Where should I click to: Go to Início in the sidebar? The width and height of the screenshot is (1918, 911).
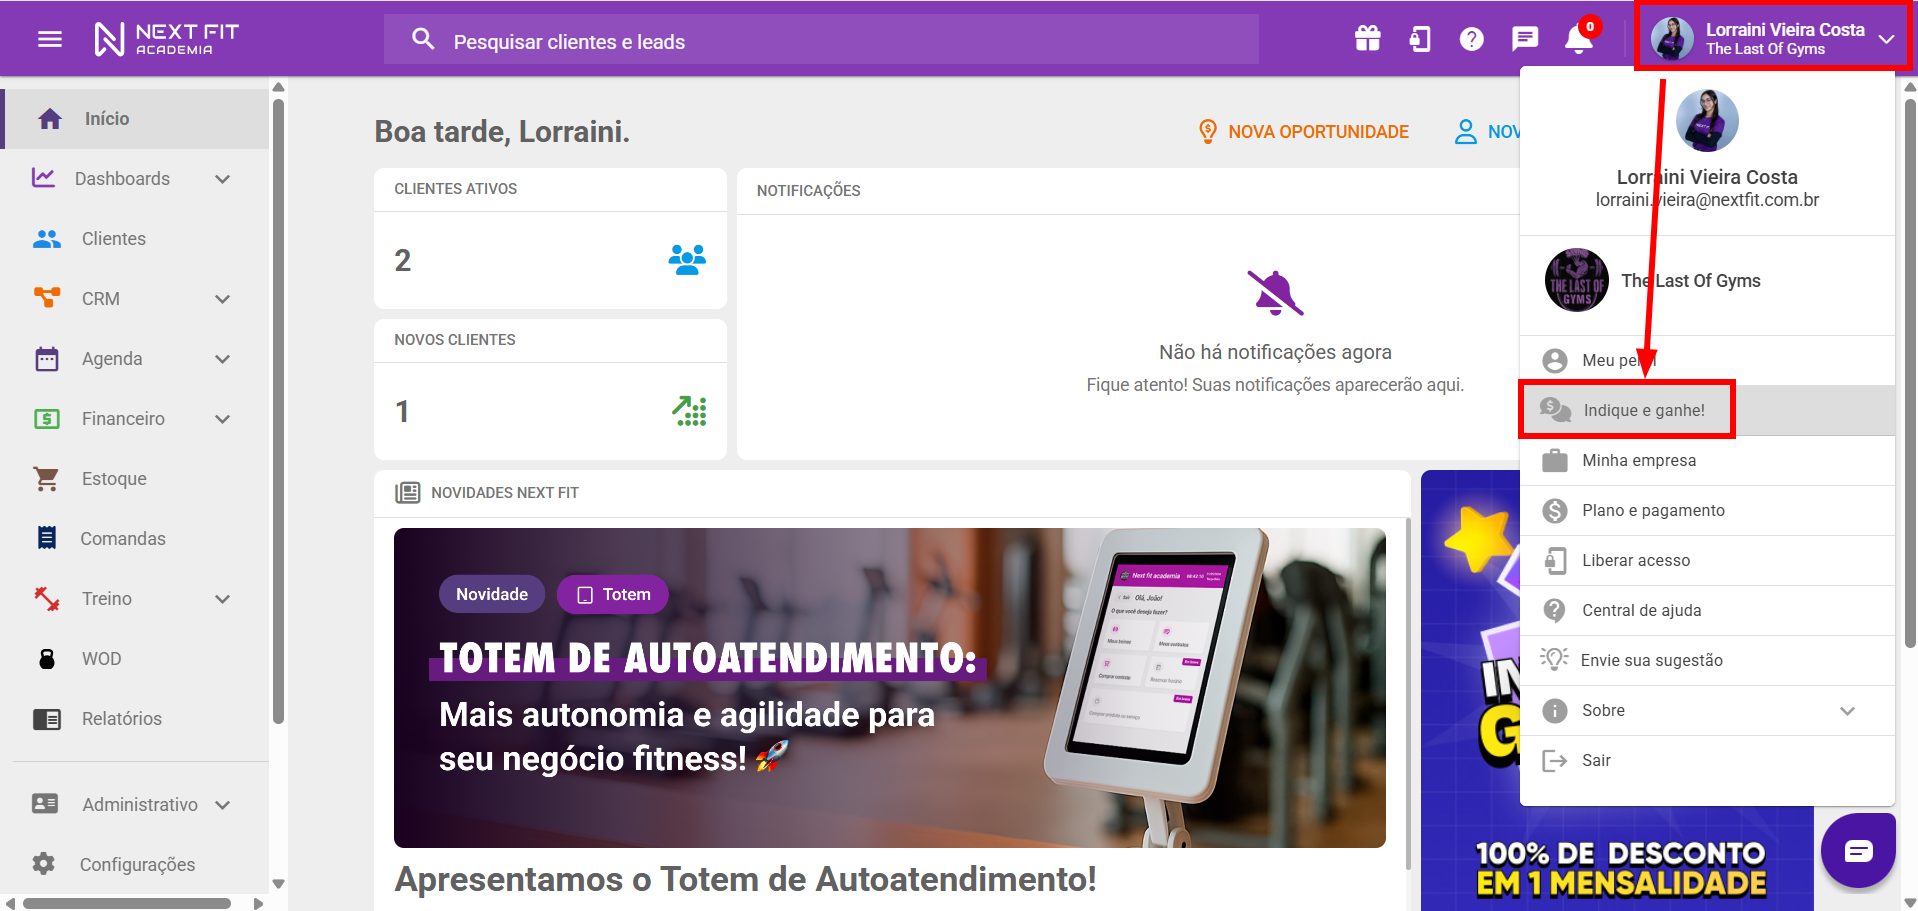[x=135, y=119]
